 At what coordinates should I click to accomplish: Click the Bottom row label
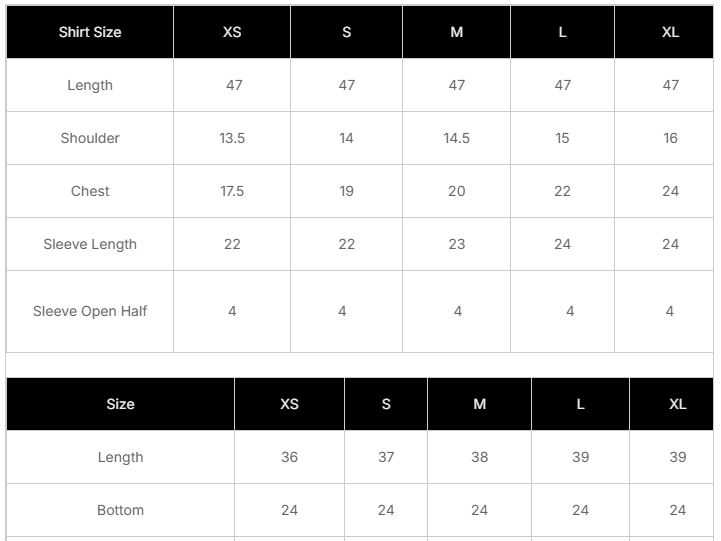click(120, 510)
